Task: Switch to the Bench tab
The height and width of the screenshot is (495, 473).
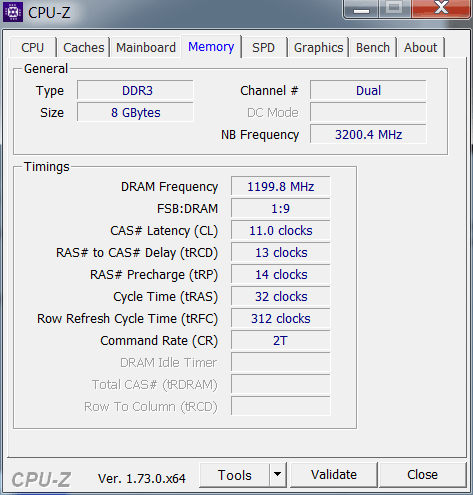Action: [x=373, y=48]
